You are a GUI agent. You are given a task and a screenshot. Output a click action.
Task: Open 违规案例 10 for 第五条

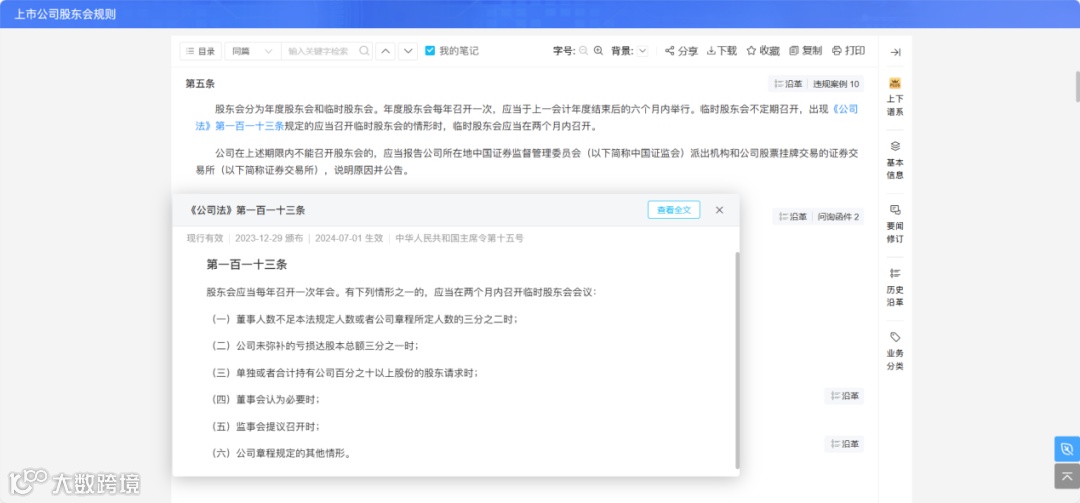coord(835,84)
